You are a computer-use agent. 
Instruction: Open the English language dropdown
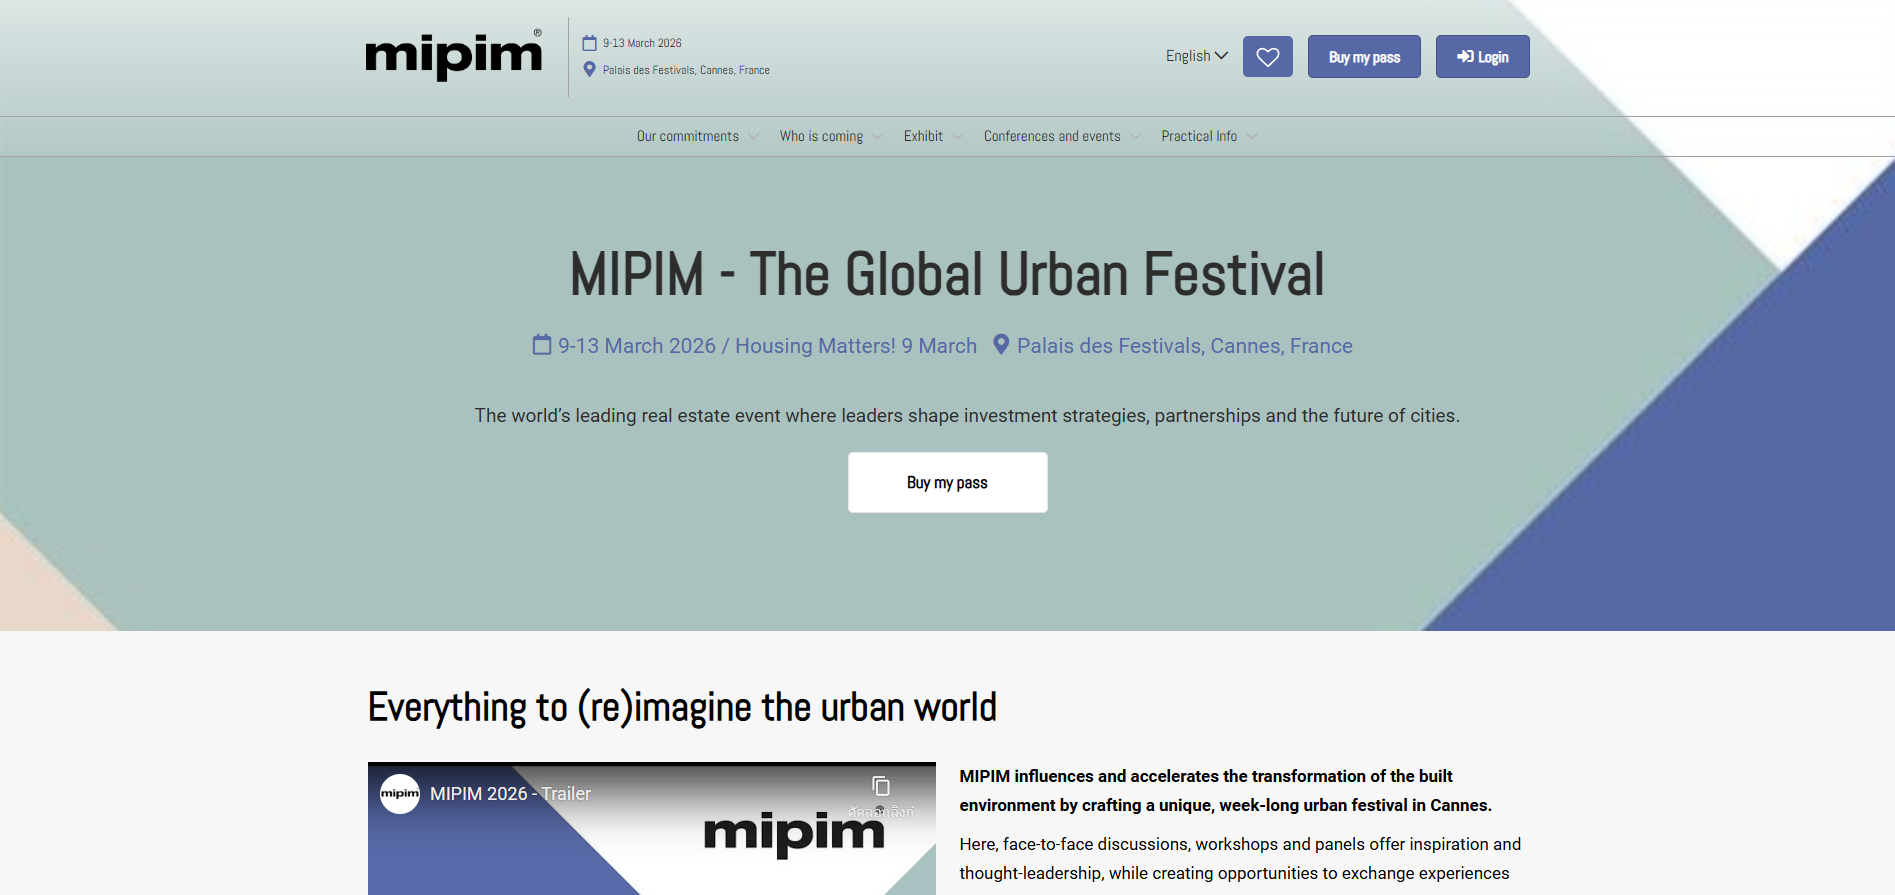1196,56
